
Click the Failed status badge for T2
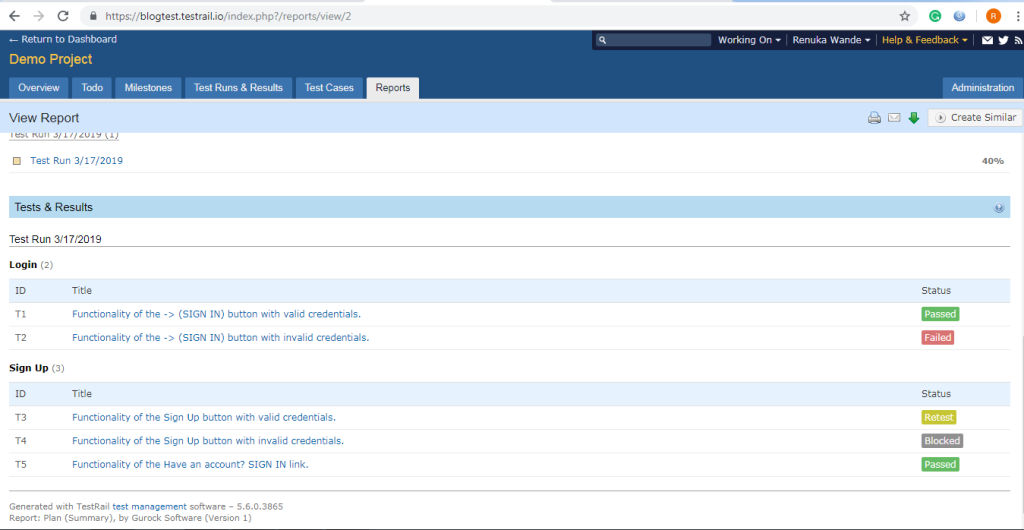point(937,338)
